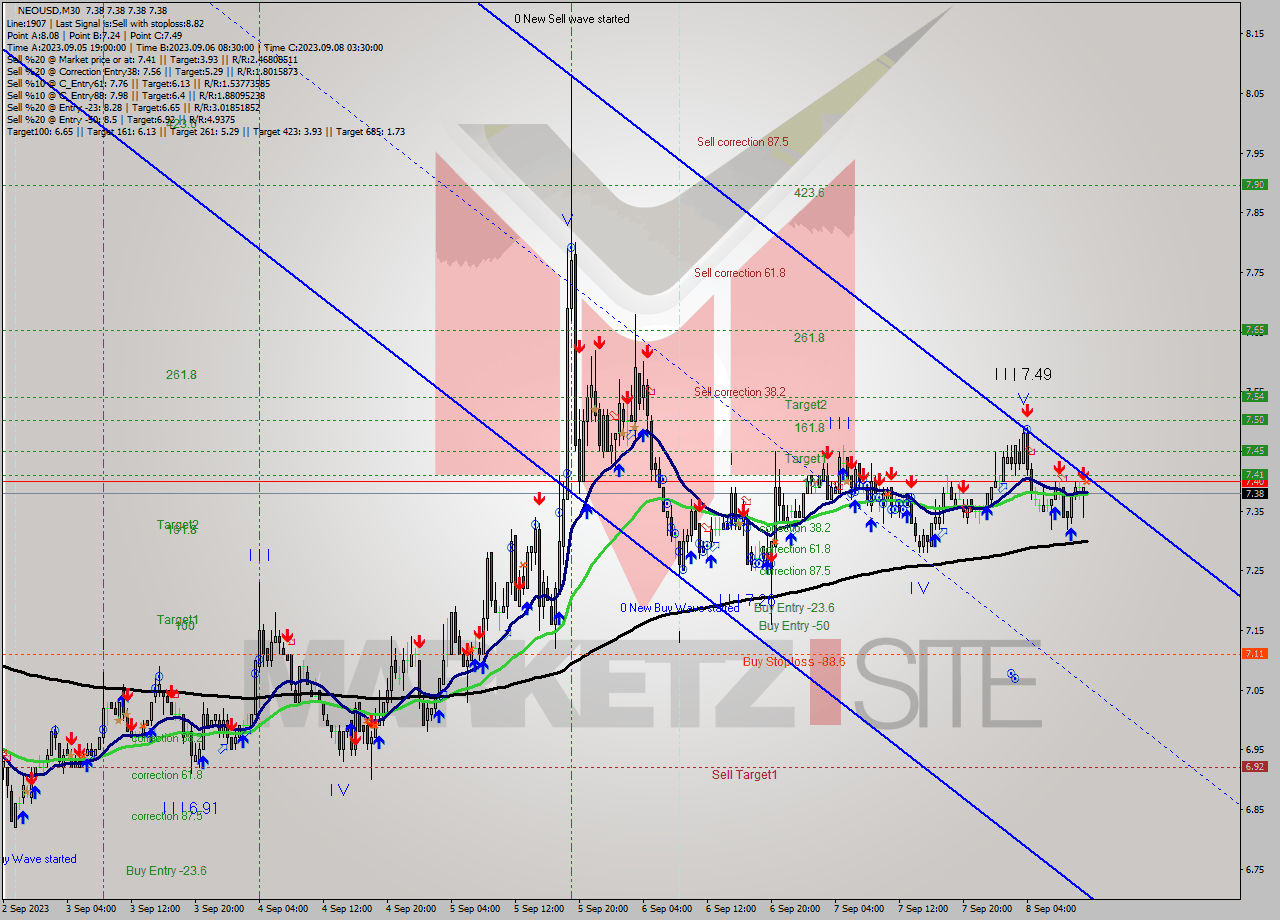Click the 'Buy Entry -50' label

pos(794,626)
